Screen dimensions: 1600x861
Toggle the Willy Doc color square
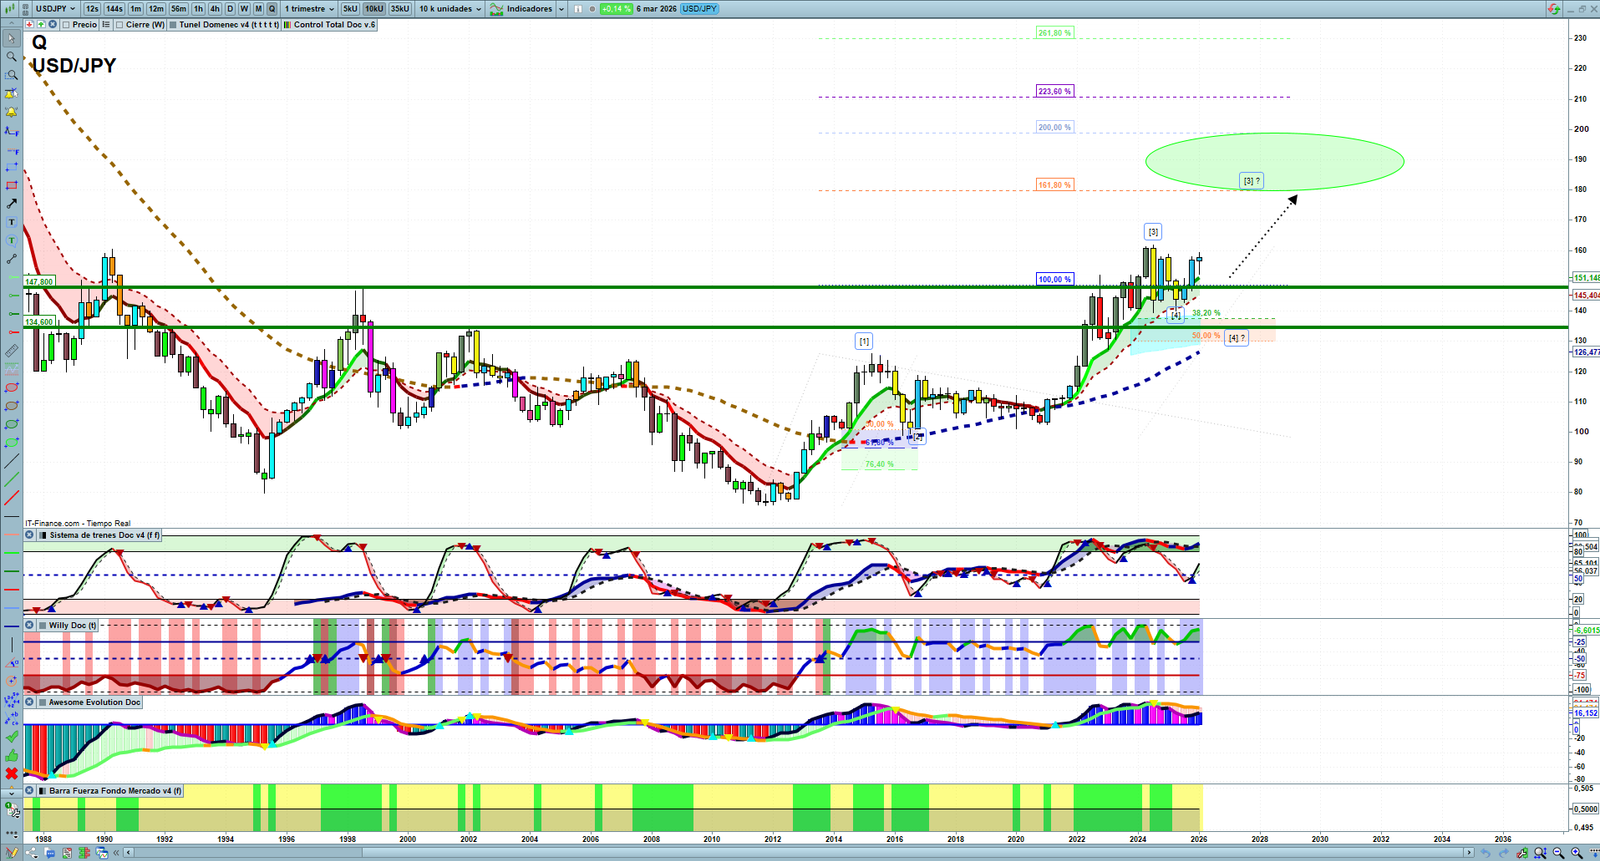pos(42,626)
